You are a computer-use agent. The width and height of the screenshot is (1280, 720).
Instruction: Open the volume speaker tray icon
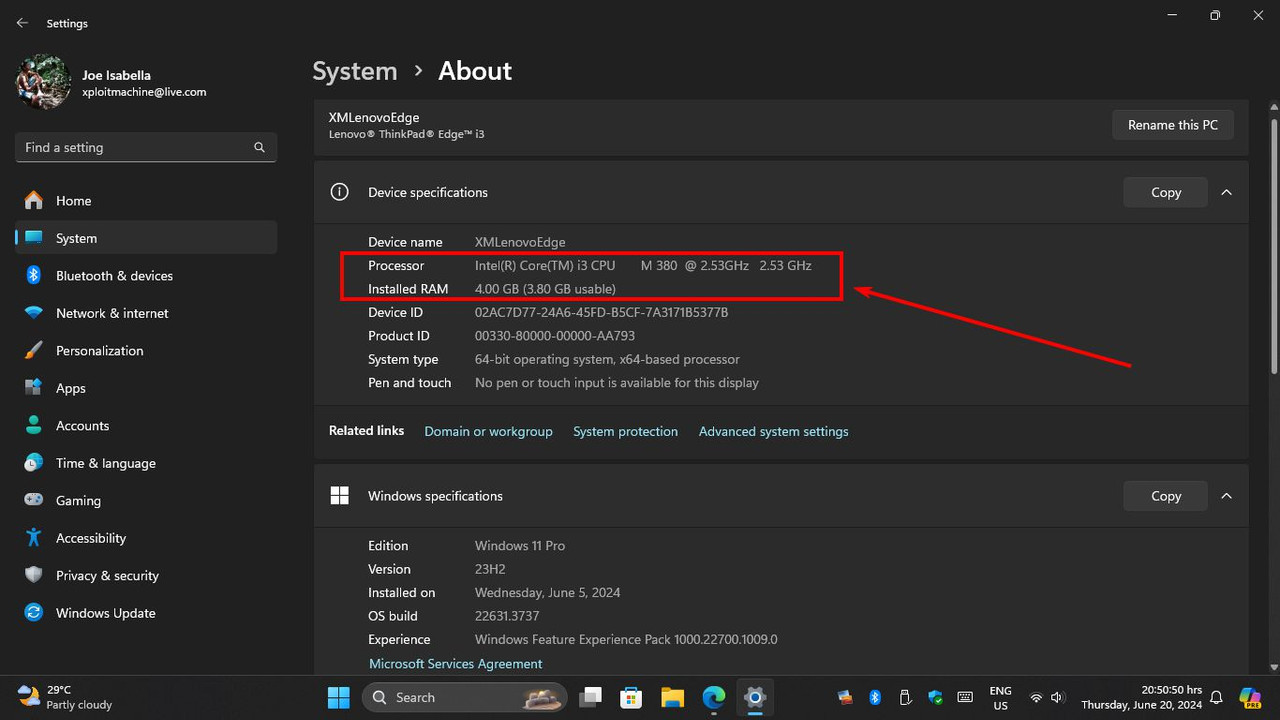tap(1058, 697)
